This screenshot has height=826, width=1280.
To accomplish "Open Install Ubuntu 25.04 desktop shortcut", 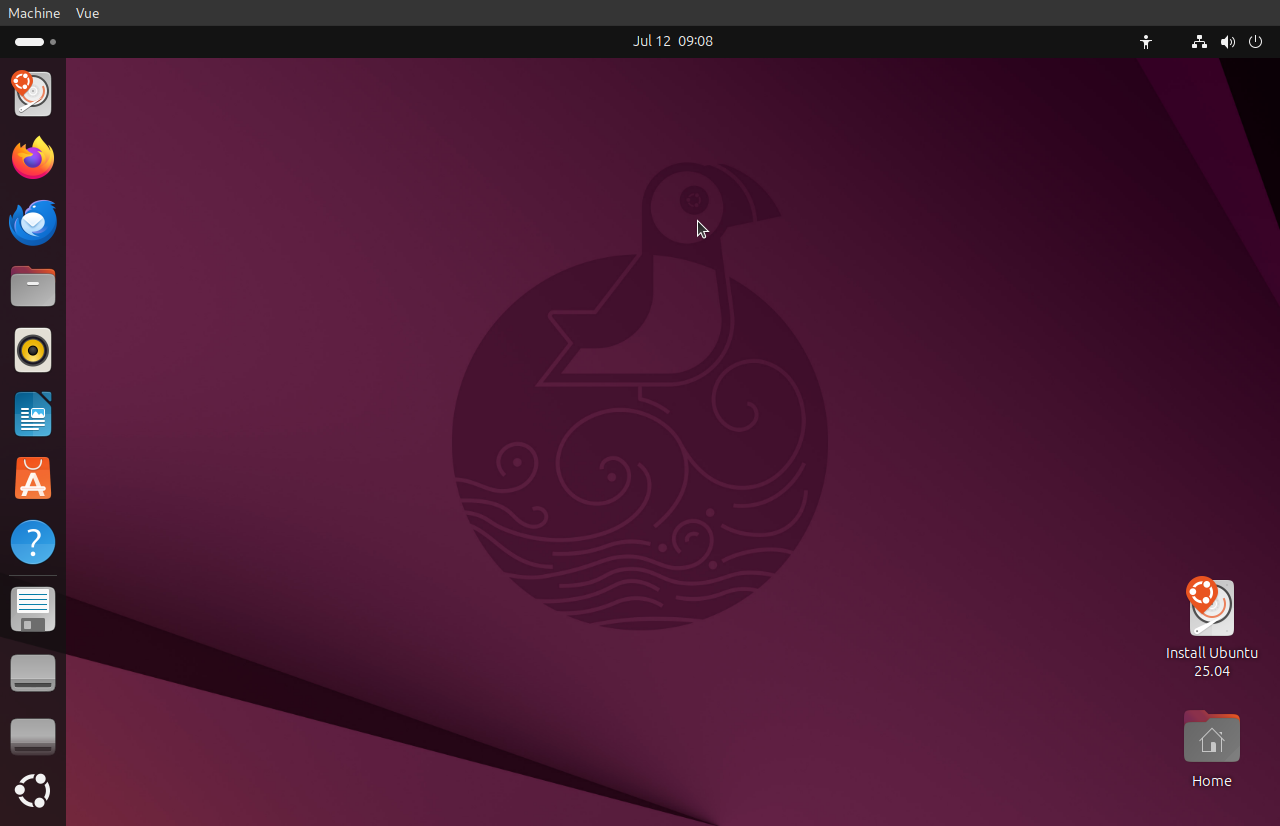I will (x=1211, y=608).
